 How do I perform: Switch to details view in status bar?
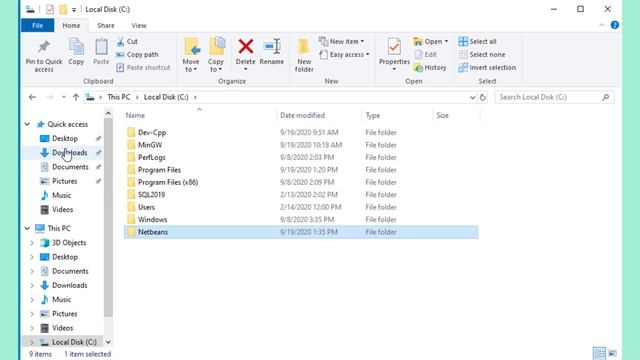[x=600, y=353]
